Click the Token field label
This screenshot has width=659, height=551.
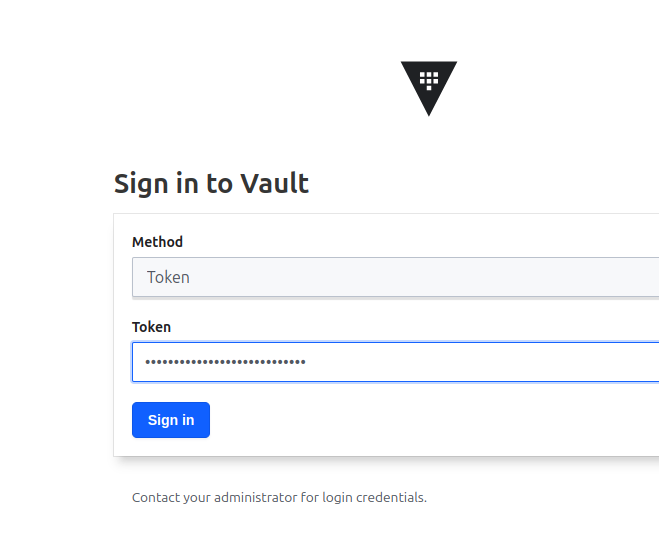click(151, 327)
